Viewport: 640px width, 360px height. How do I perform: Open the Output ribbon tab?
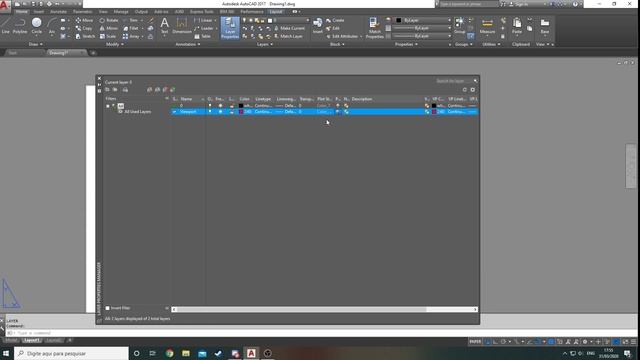141,12
